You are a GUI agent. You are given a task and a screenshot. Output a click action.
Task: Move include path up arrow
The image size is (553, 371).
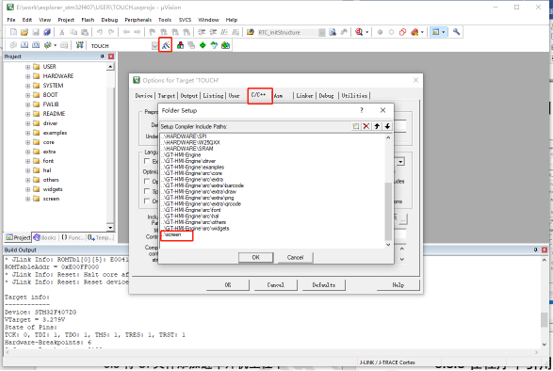coord(377,126)
